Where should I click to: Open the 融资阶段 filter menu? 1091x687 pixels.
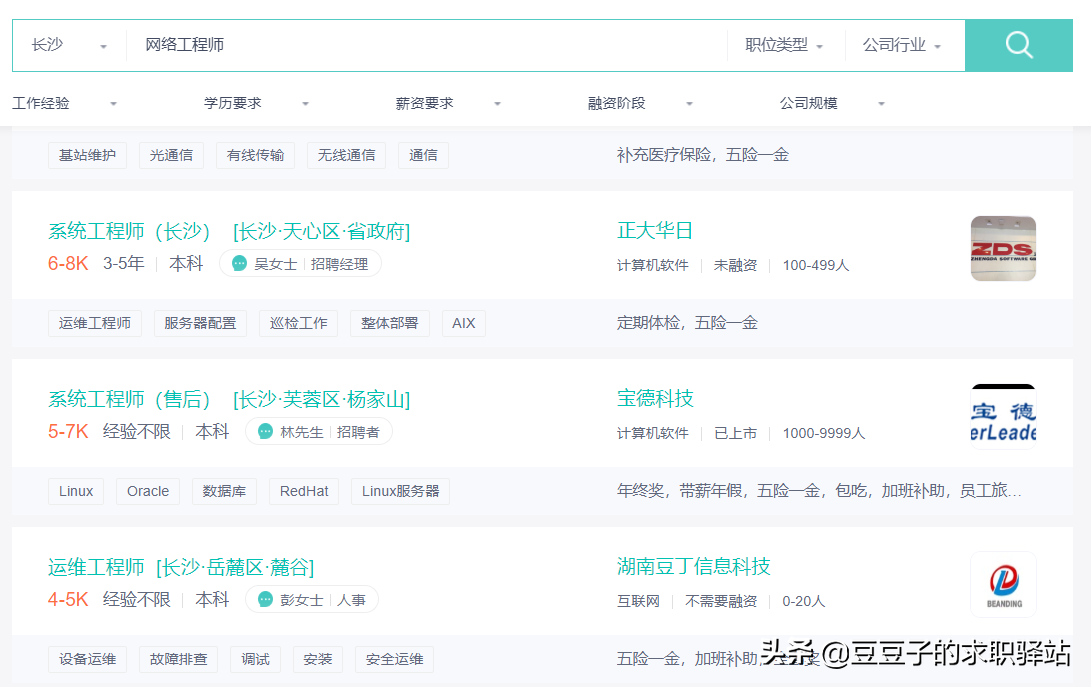(x=641, y=103)
